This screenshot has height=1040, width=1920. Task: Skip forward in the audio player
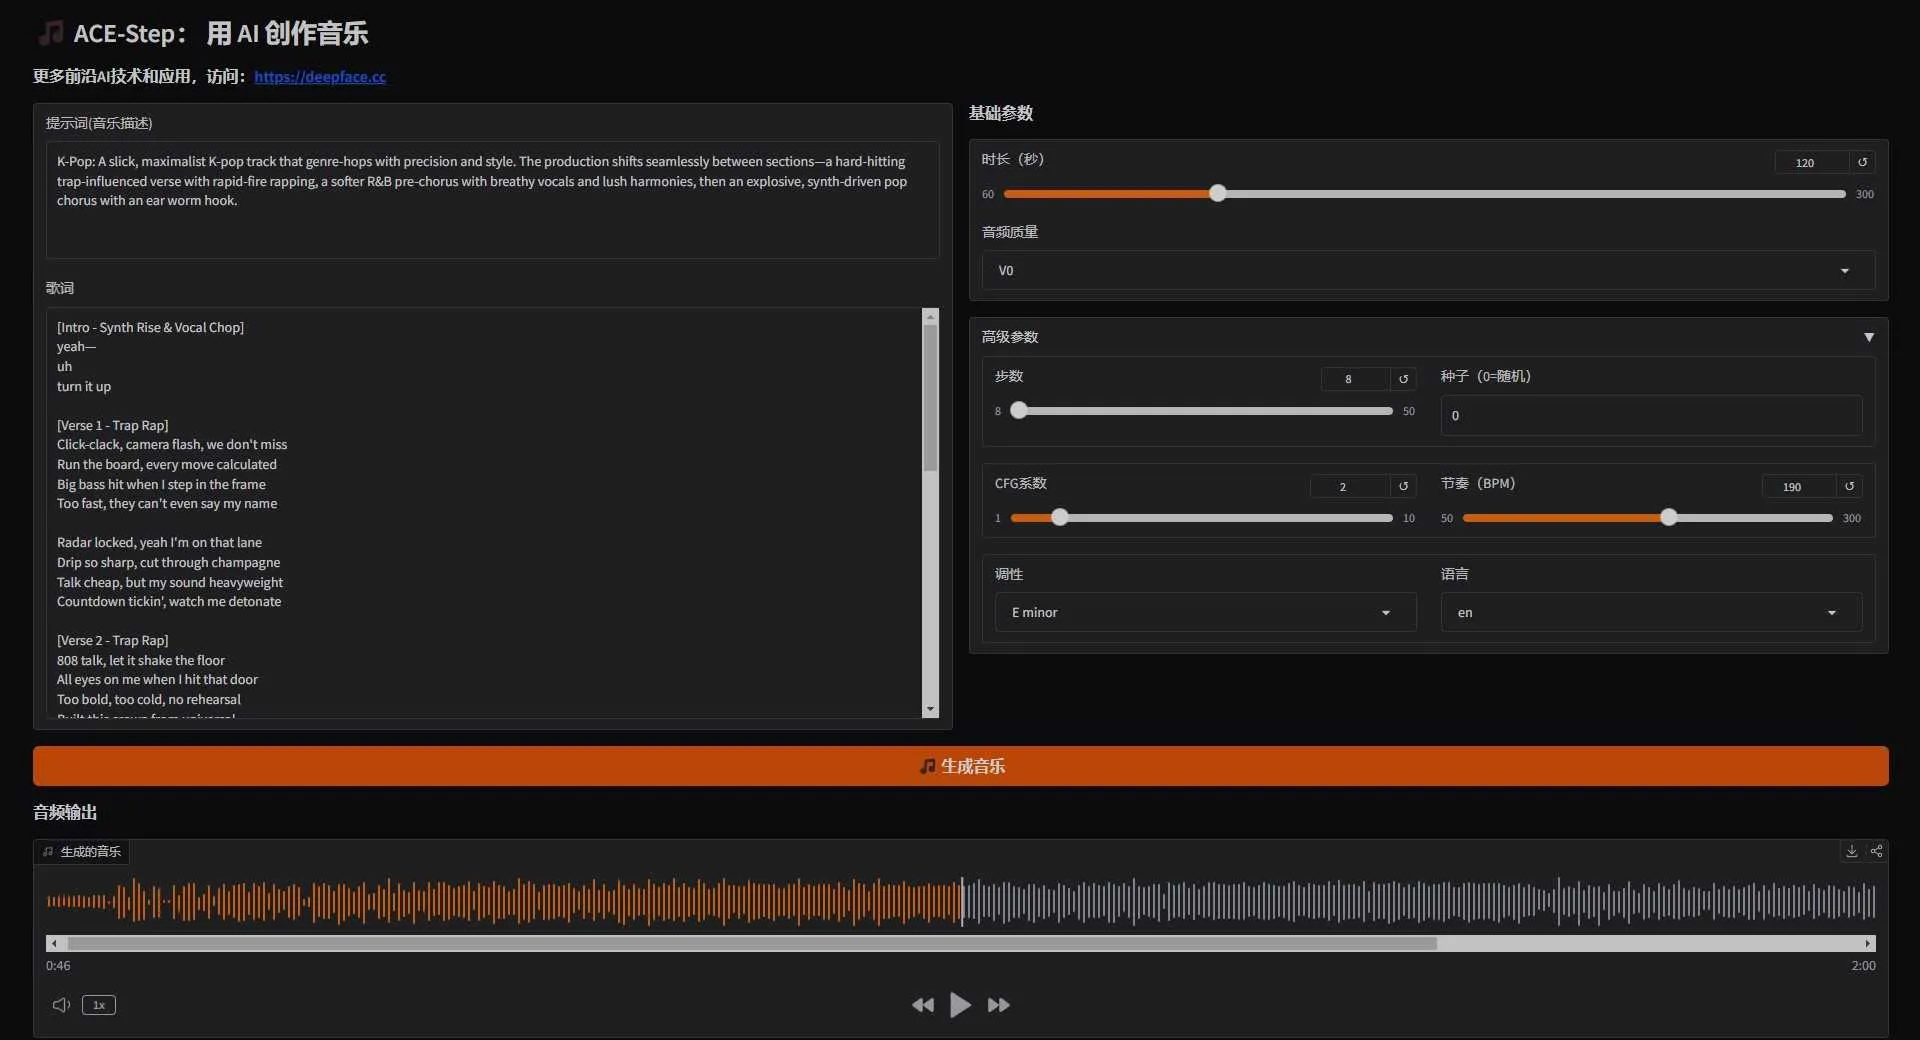(x=998, y=1005)
